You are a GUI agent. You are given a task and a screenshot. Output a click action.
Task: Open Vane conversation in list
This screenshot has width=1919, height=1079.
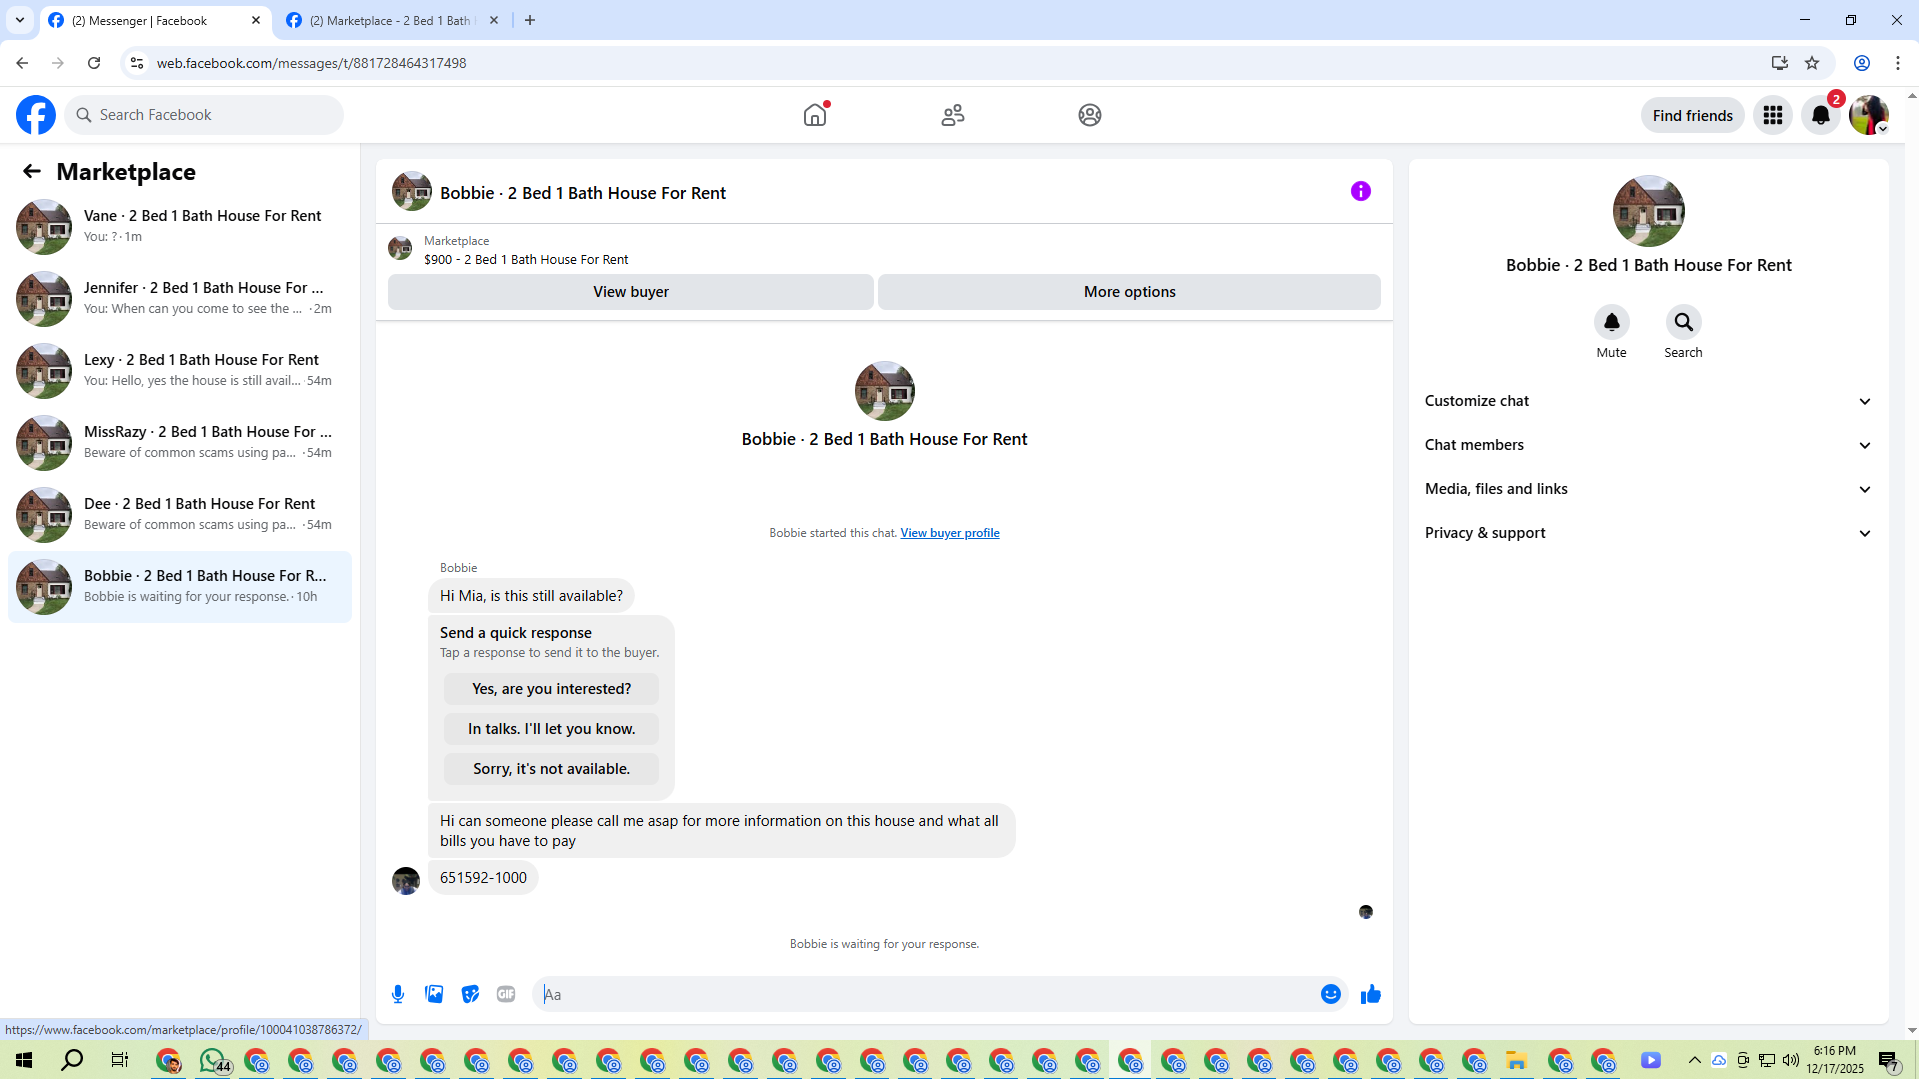tap(180, 226)
